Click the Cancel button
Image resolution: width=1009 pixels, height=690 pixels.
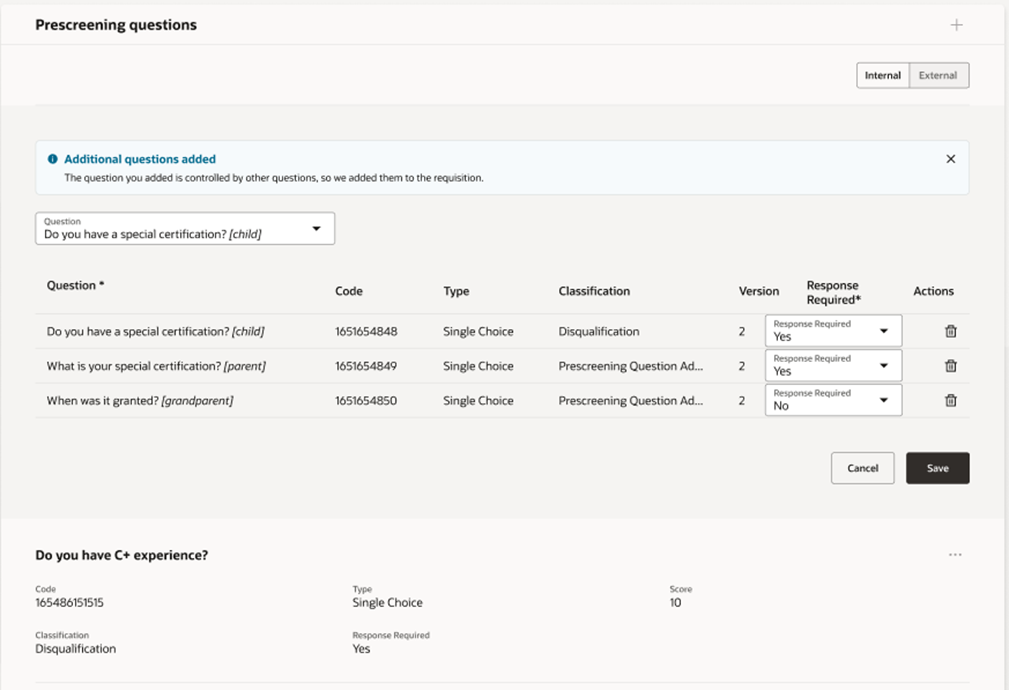coord(862,468)
